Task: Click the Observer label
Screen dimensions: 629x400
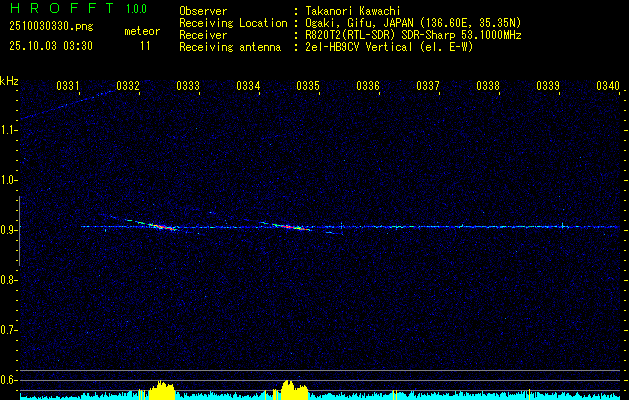Action: point(203,11)
